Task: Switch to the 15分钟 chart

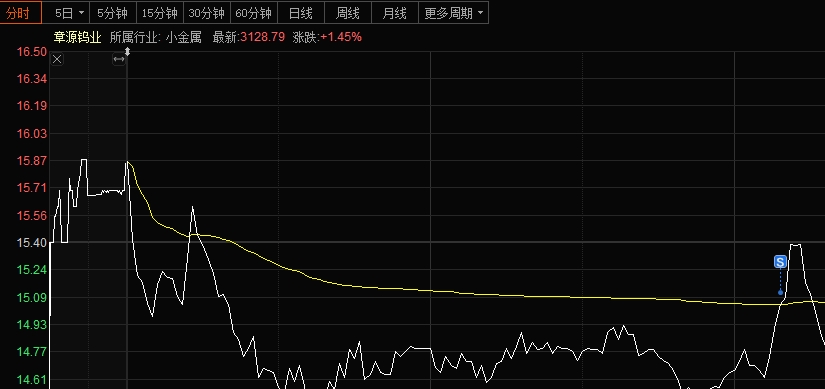Action: tap(160, 13)
